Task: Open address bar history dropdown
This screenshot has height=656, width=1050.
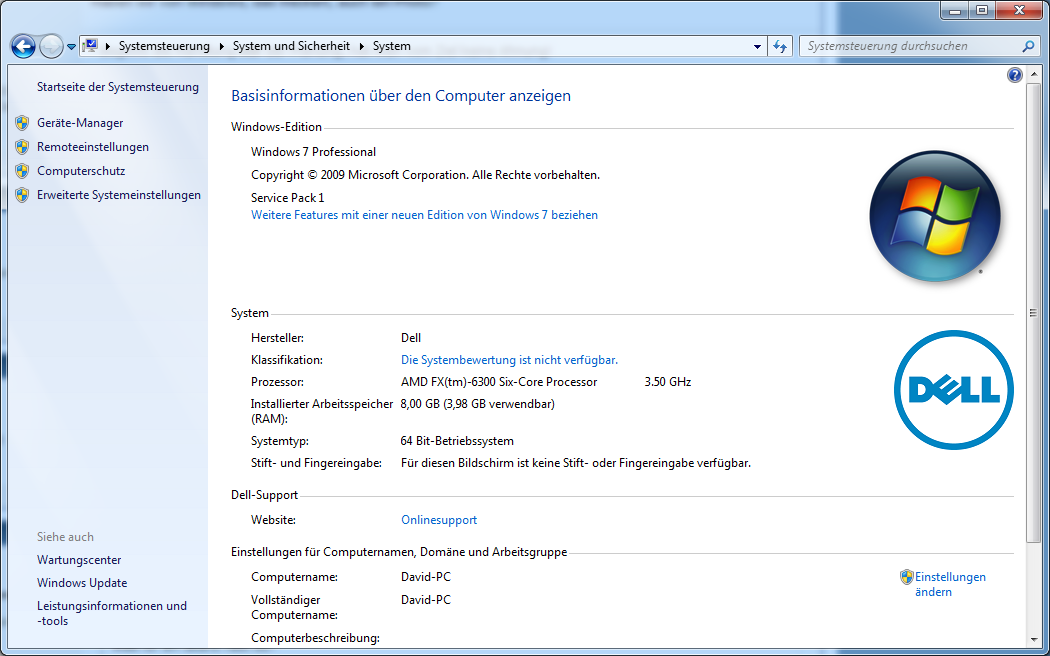Action: 757,46
